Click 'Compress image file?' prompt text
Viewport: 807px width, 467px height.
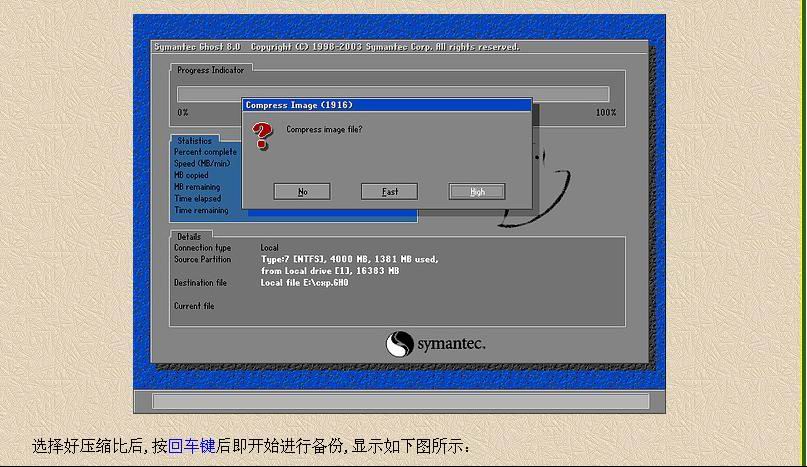324,130
